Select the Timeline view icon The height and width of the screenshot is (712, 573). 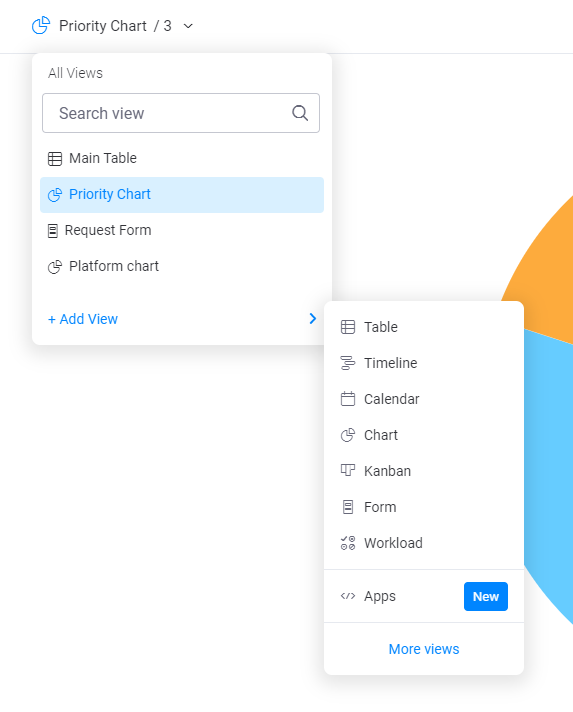348,363
